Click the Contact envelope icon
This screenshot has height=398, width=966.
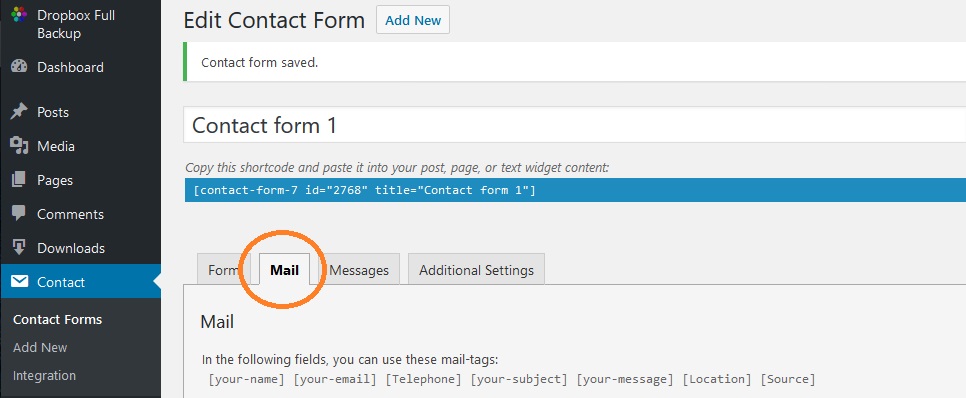click(19, 282)
